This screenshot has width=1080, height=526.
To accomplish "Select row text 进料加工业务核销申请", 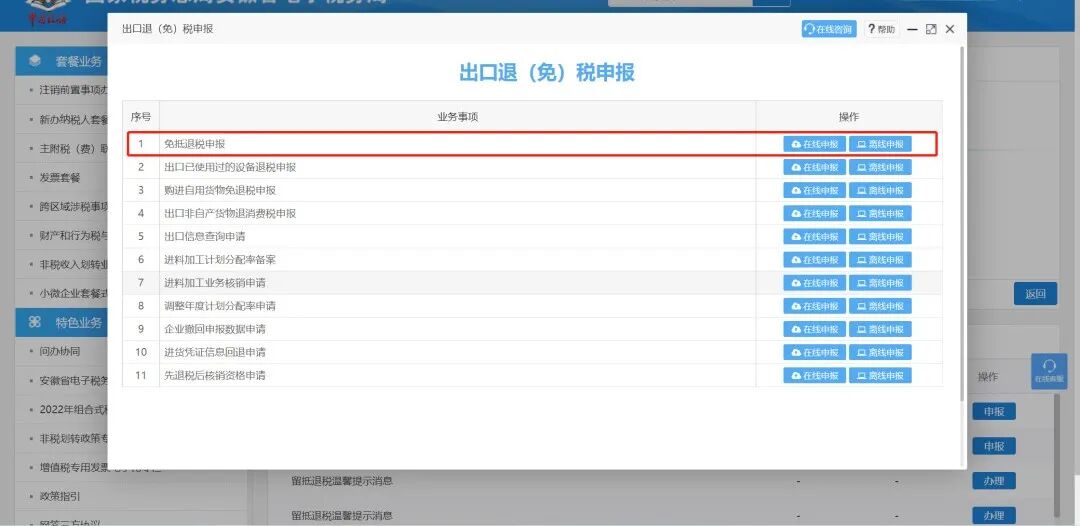I will (x=215, y=283).
